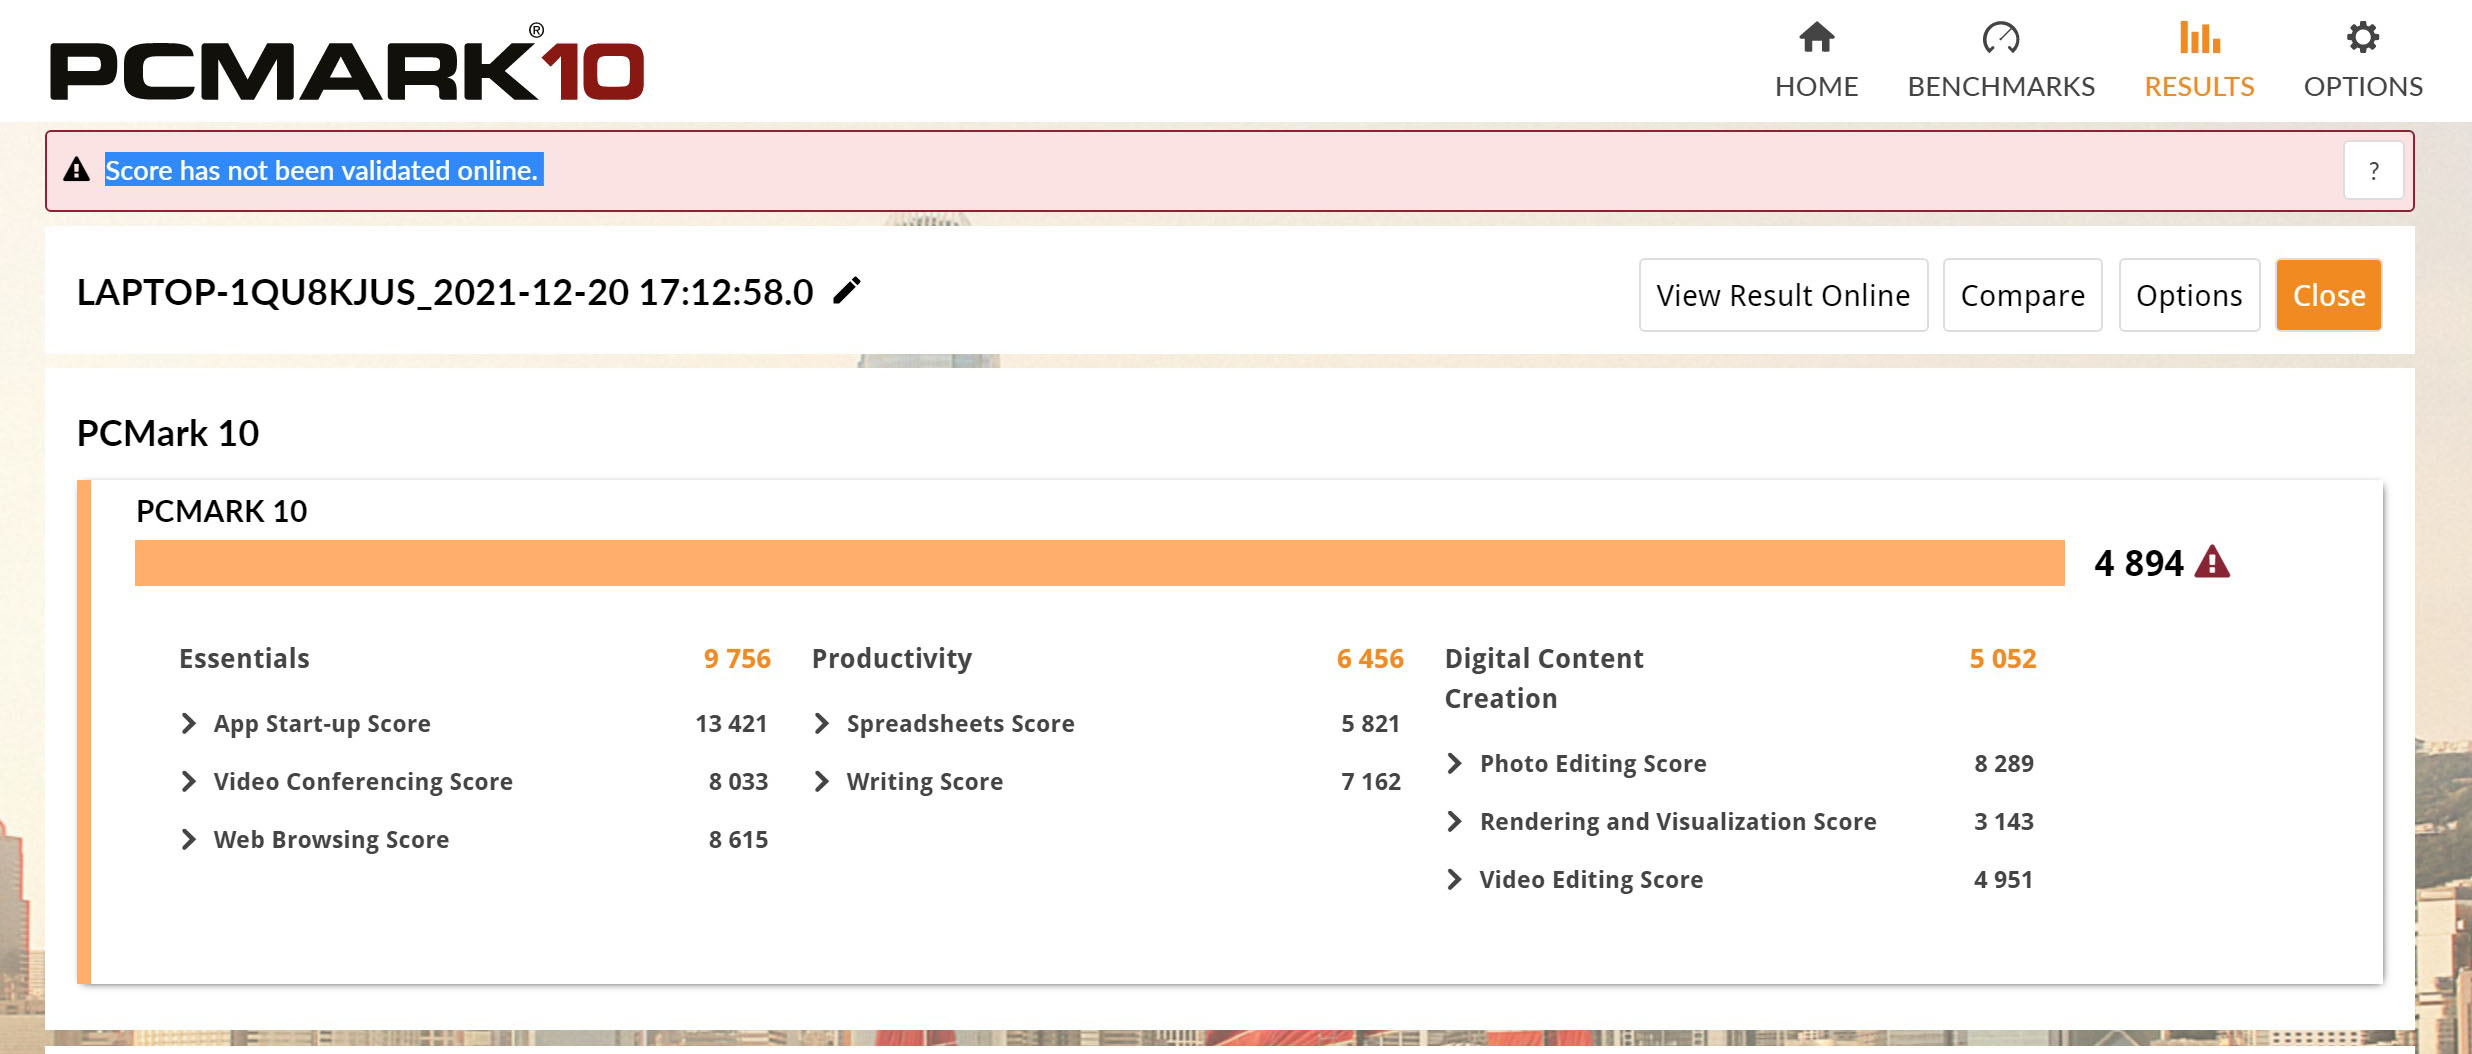Click the 'PCMark 10' section title

pyautogui.click(x=168, y=433)
